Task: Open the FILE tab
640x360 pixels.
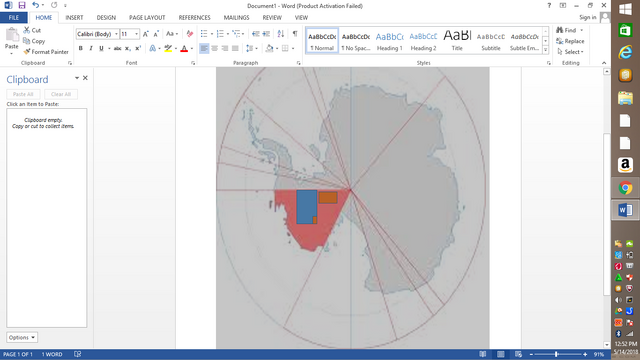Action: [14, 18]
